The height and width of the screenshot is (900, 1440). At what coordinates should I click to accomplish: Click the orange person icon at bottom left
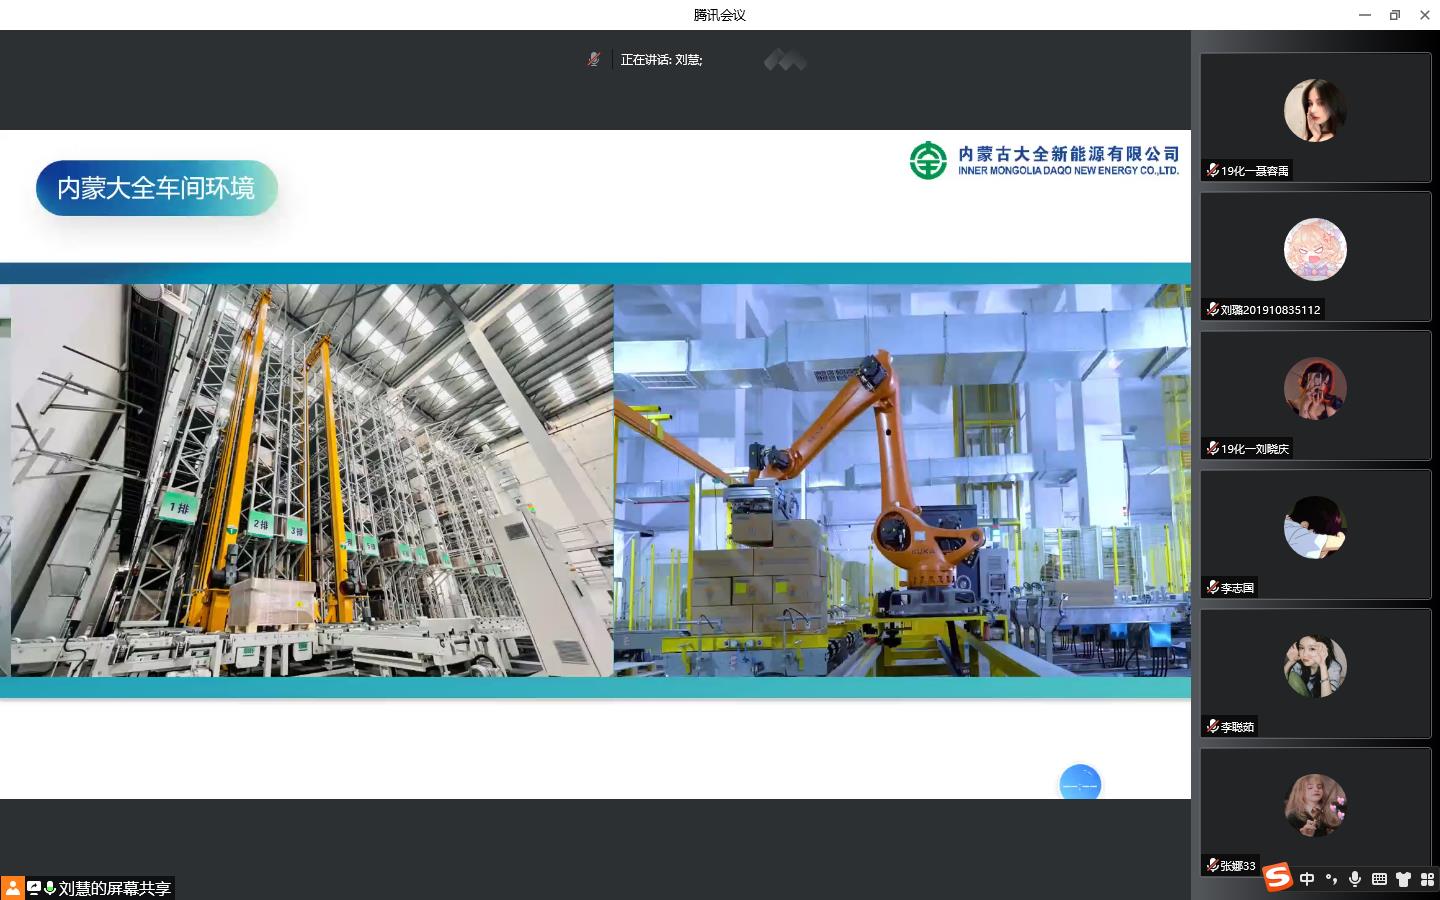pyautogui.click(x=12, y=888)
